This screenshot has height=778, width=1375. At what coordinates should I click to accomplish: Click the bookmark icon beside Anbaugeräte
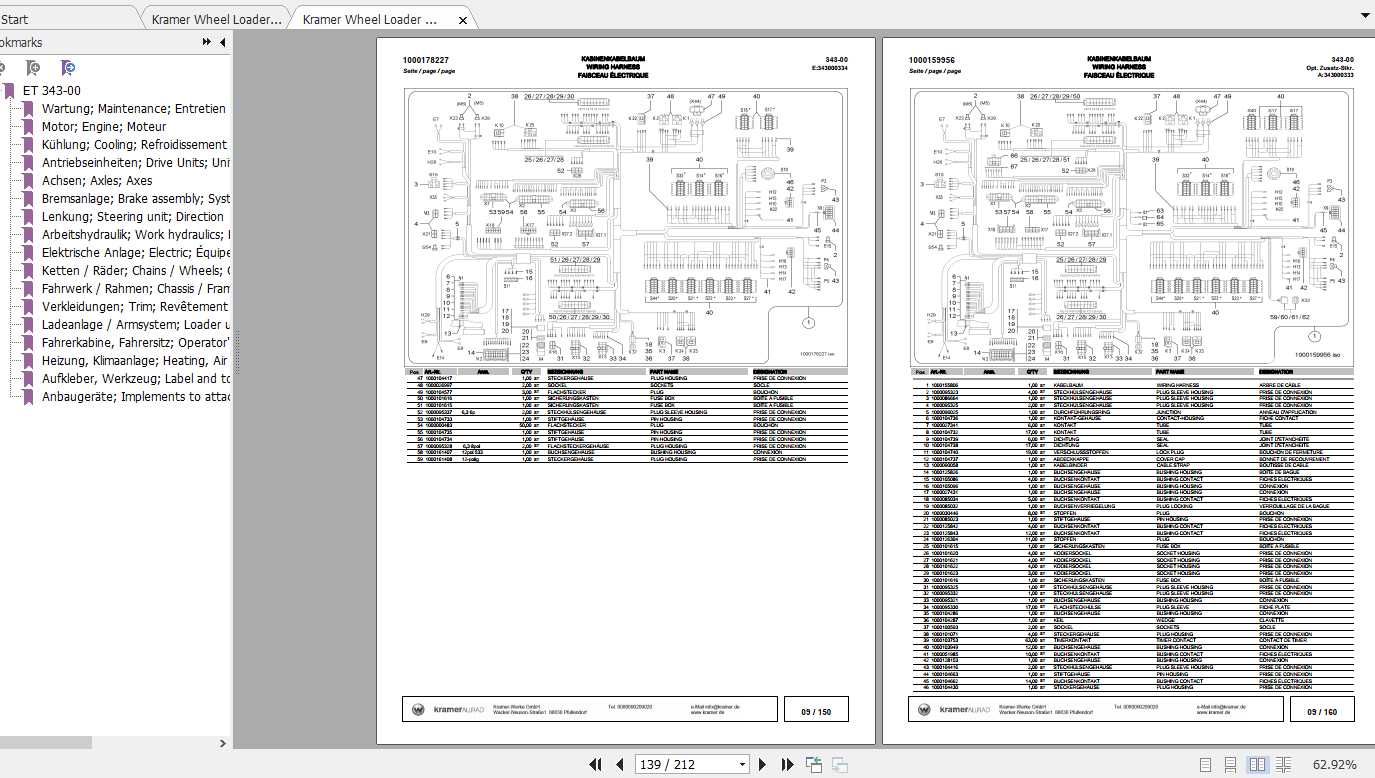click(x=29, y=397)
